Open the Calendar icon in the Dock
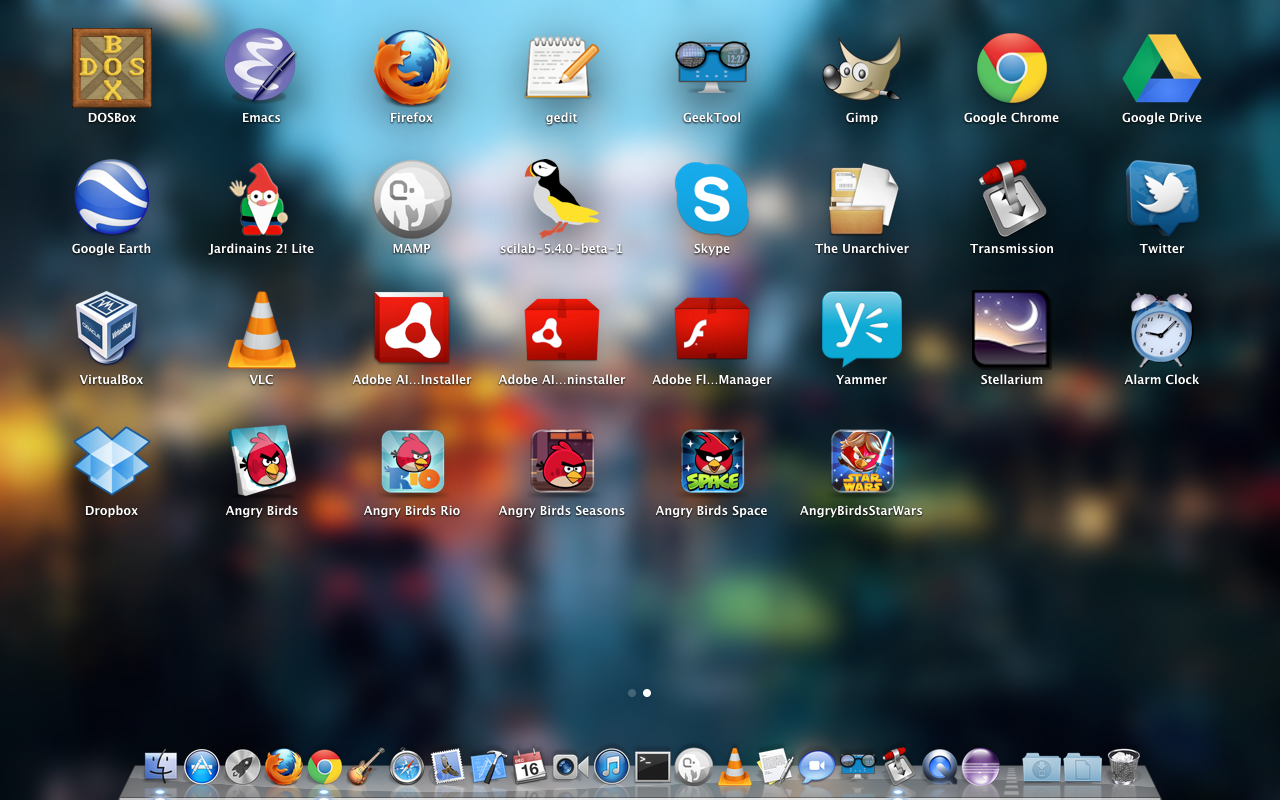This screenshot has height=800, width=1280. pyautogui.click(x=529, y=767)
